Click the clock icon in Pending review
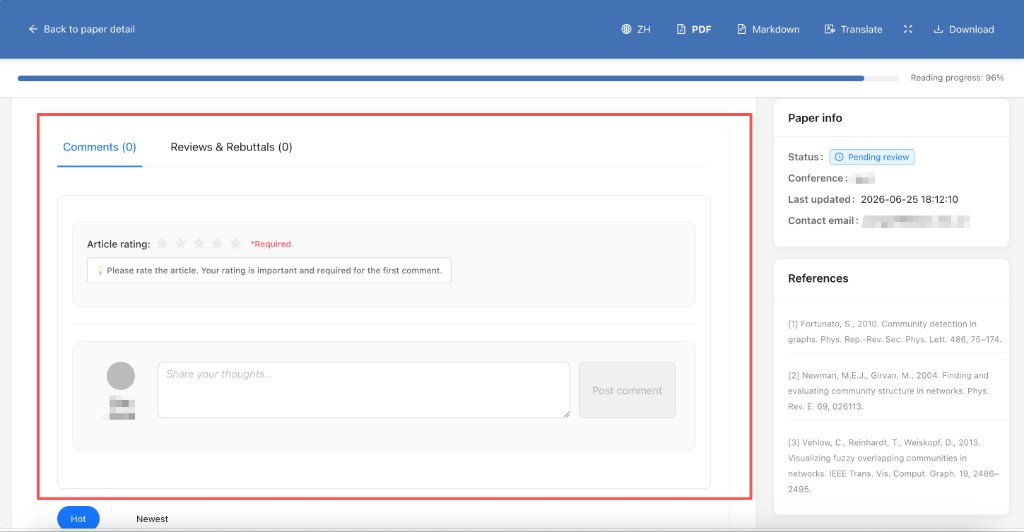Viewport: 1024px width, 532px height. pos(839,157)
